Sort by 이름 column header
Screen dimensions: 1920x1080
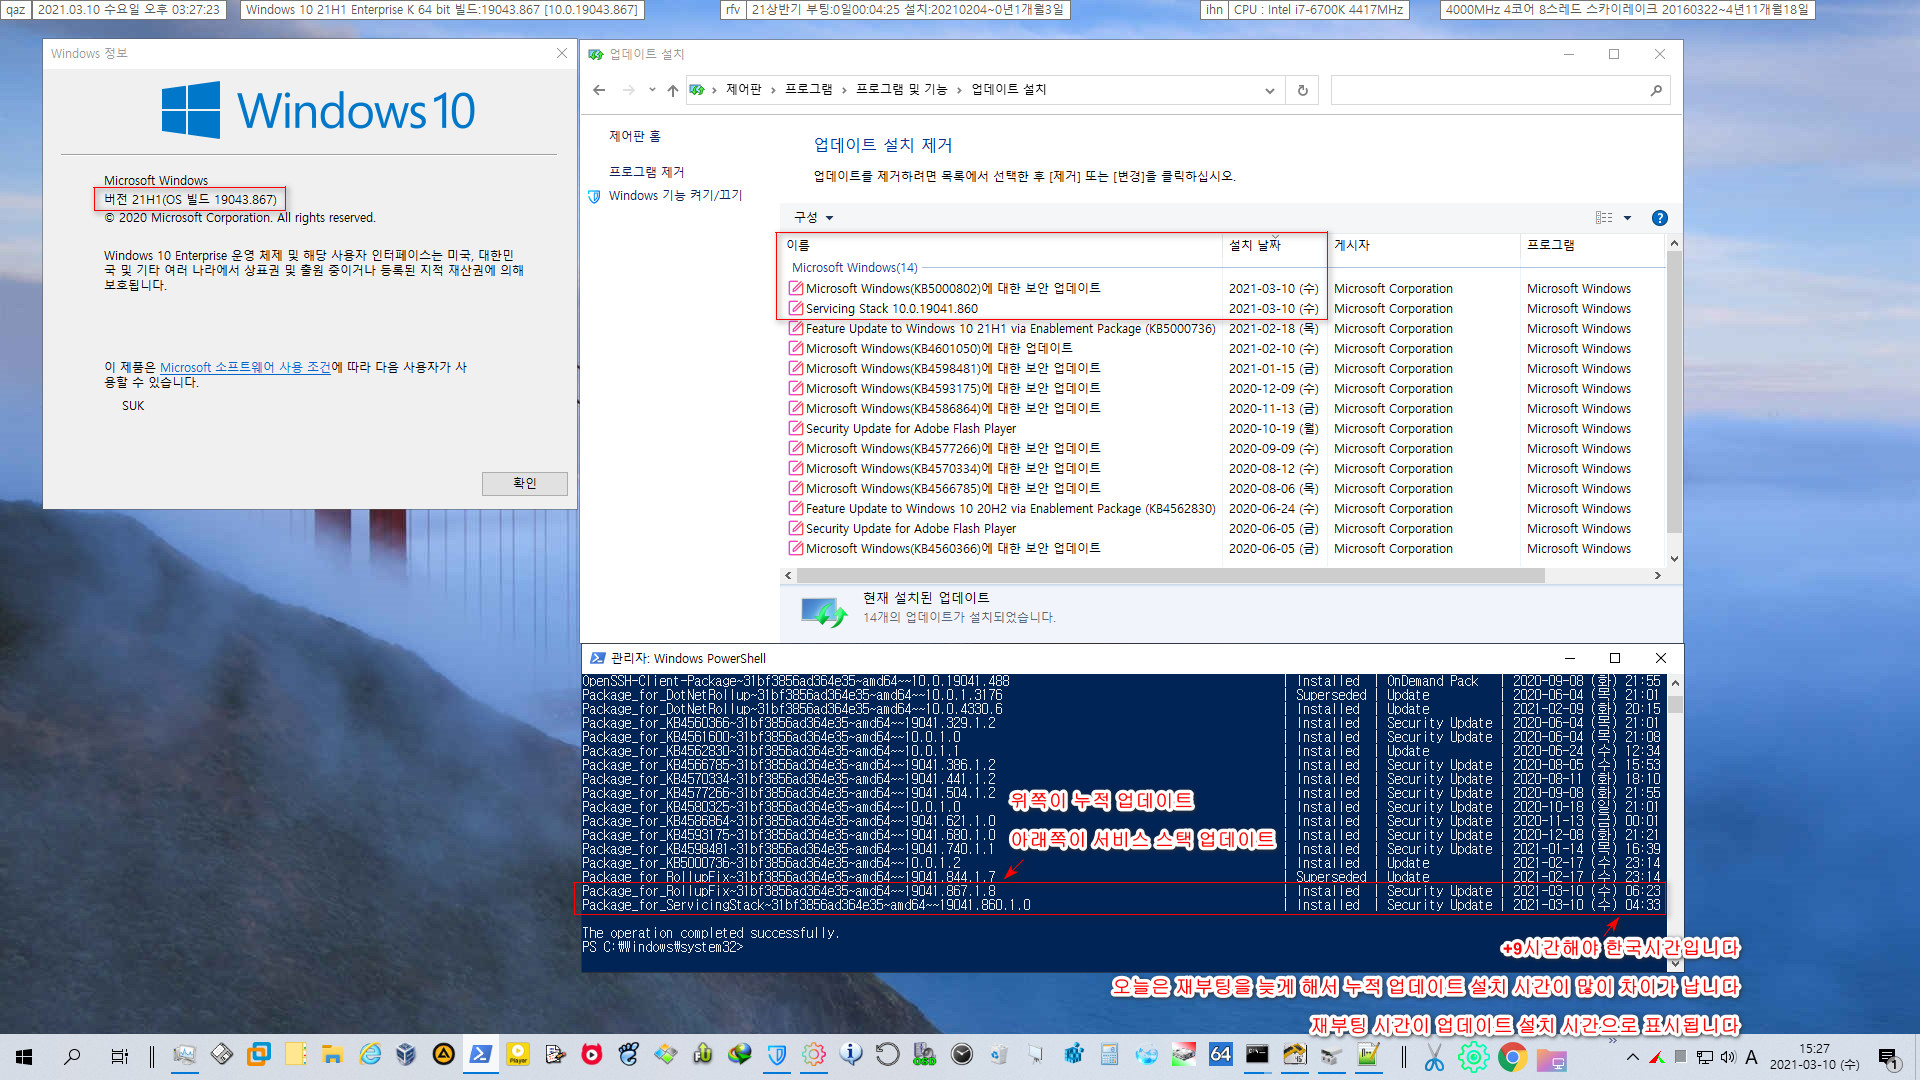click(1000, 245)
